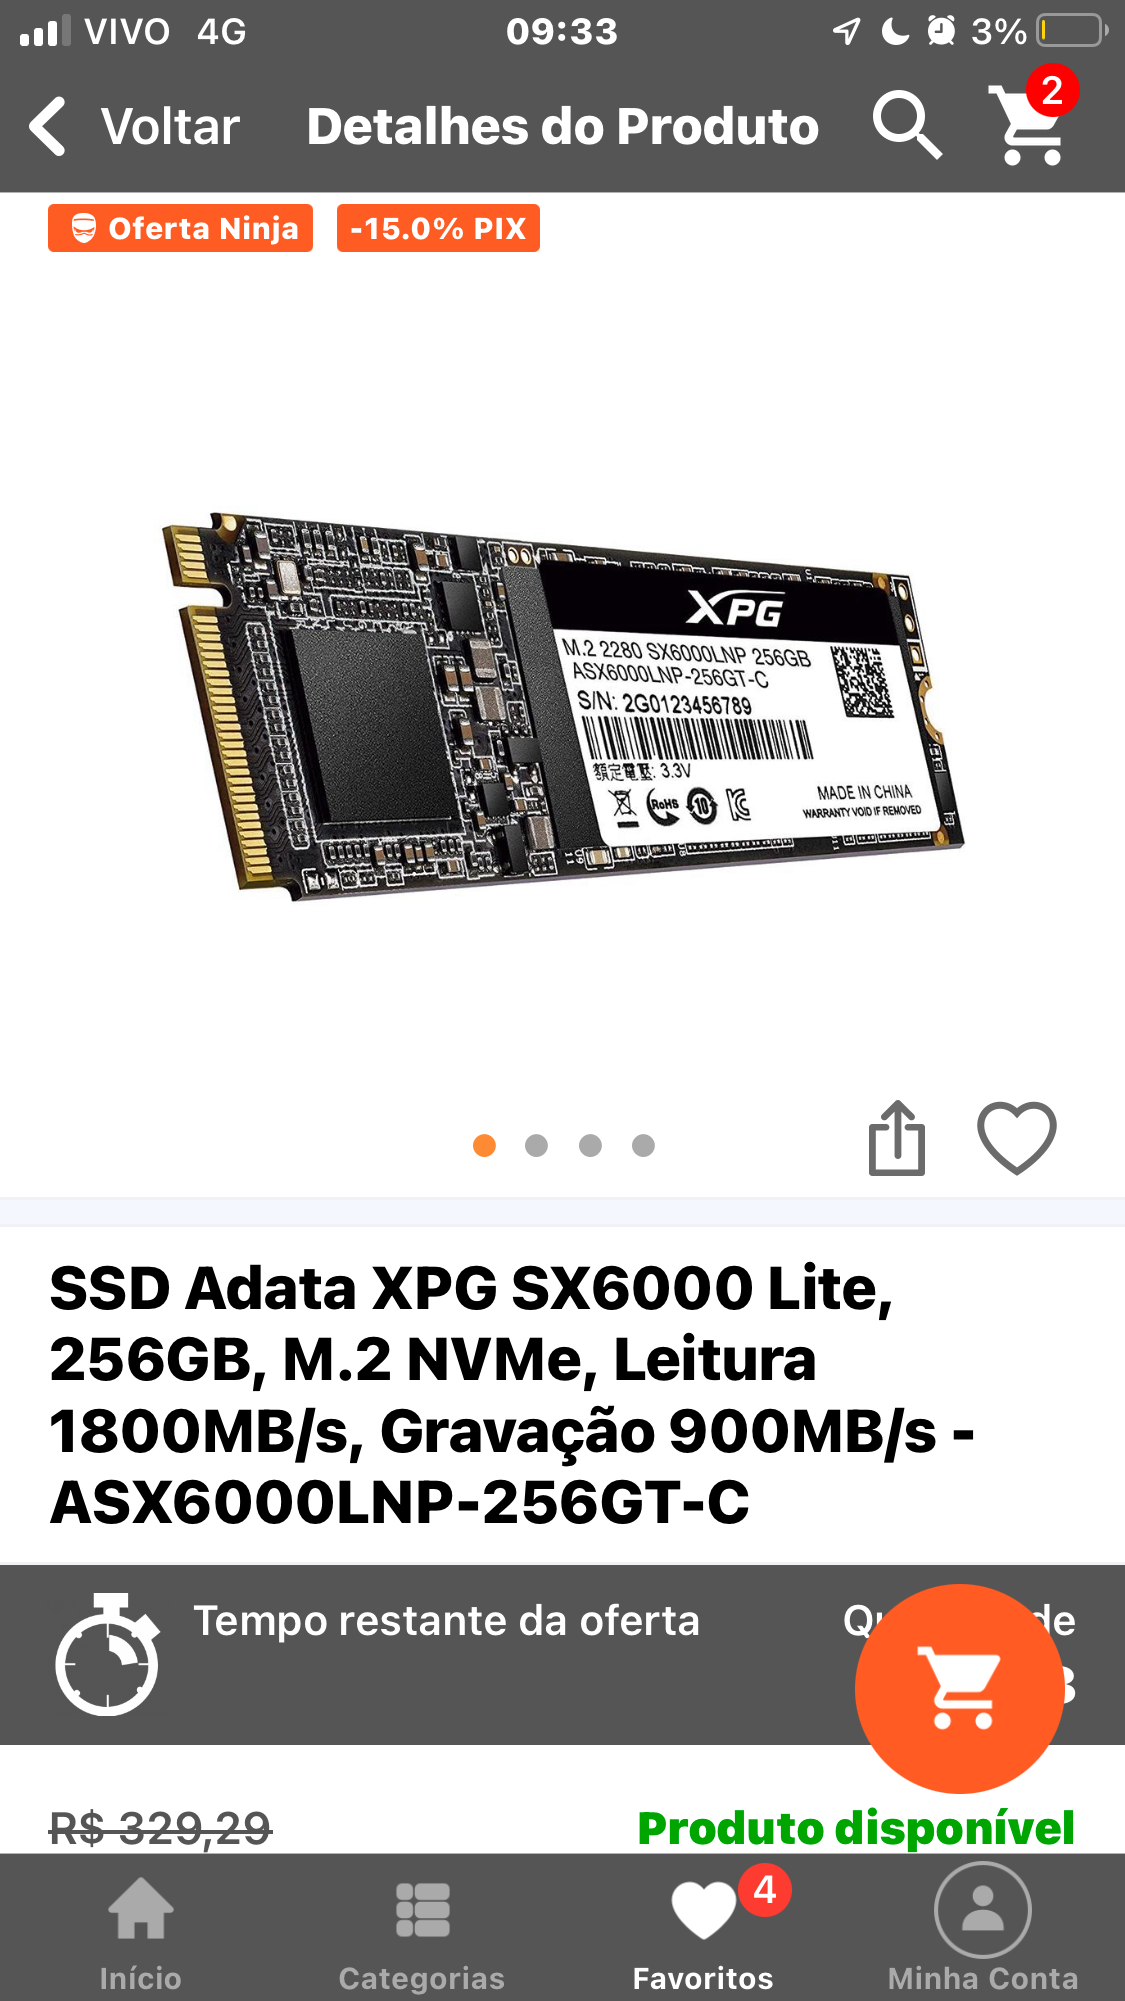Go back via Voltar label
Viewport: 1125px width, 2001px height.
(x=170, y=127)
